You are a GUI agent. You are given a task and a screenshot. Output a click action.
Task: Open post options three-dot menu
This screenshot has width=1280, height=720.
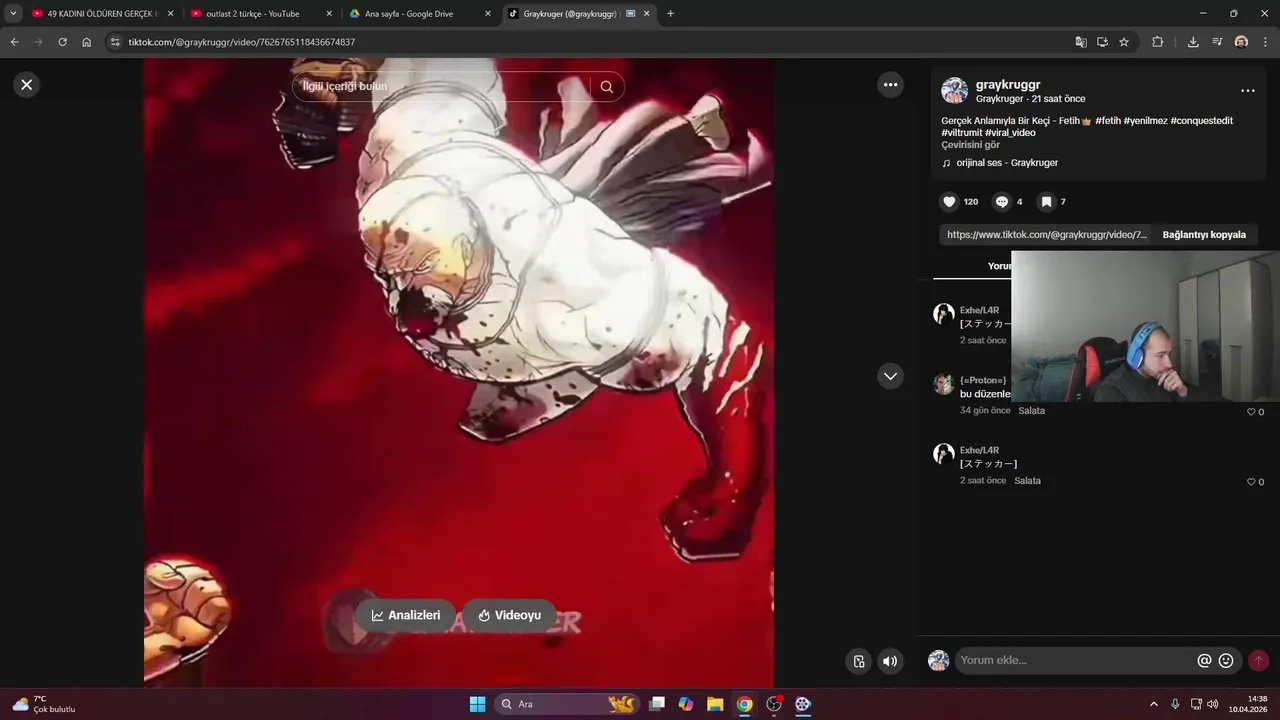(1247, 91)
